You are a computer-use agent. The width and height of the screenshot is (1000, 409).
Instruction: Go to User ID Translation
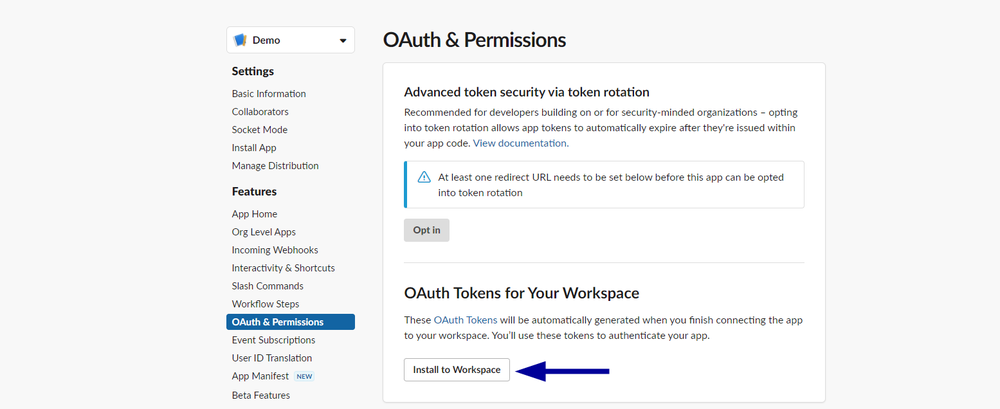coord(272,358)
